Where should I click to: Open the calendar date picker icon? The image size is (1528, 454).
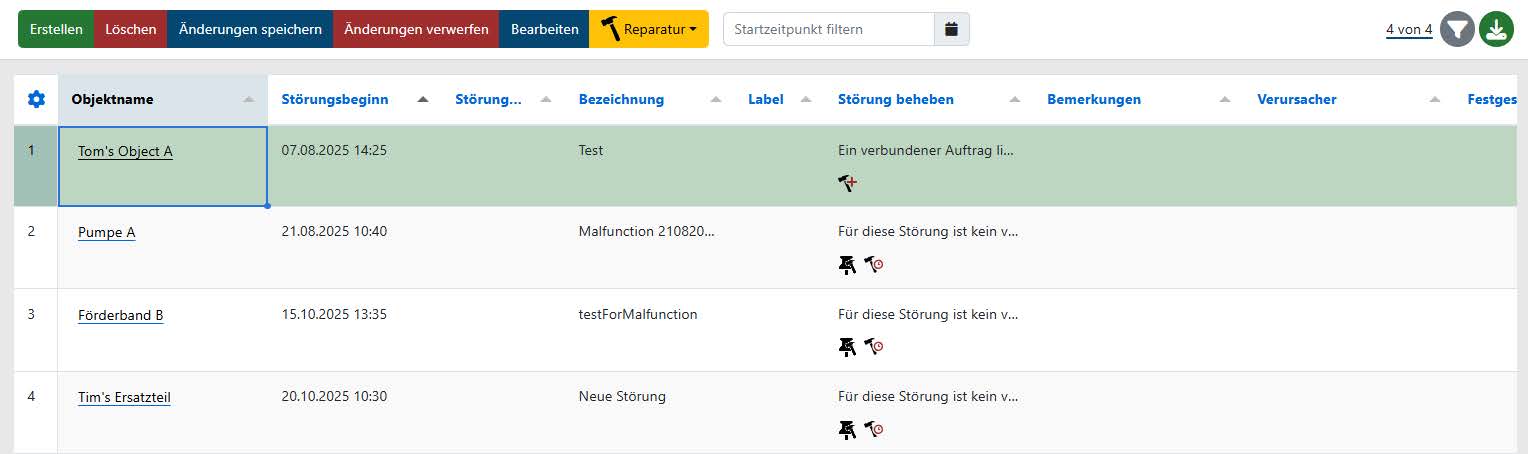point(952,29)
